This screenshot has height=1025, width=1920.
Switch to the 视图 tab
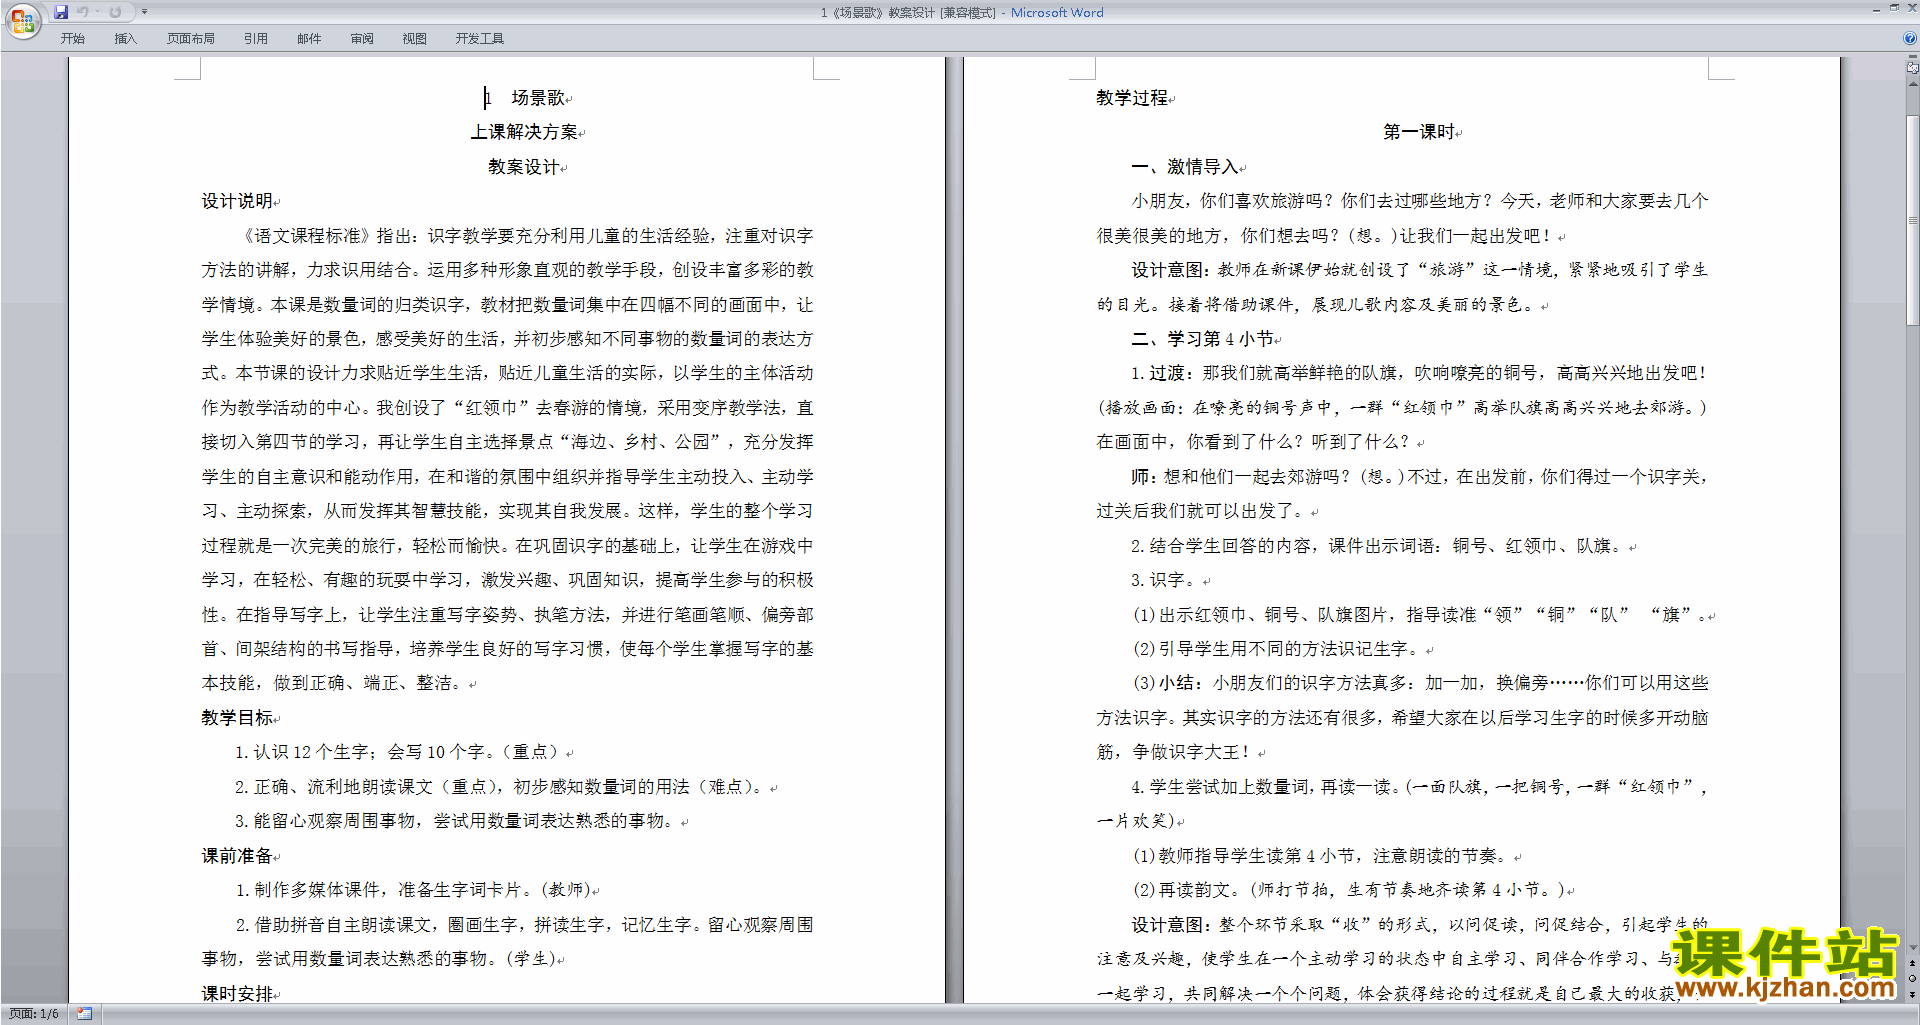tap(415, 39)
